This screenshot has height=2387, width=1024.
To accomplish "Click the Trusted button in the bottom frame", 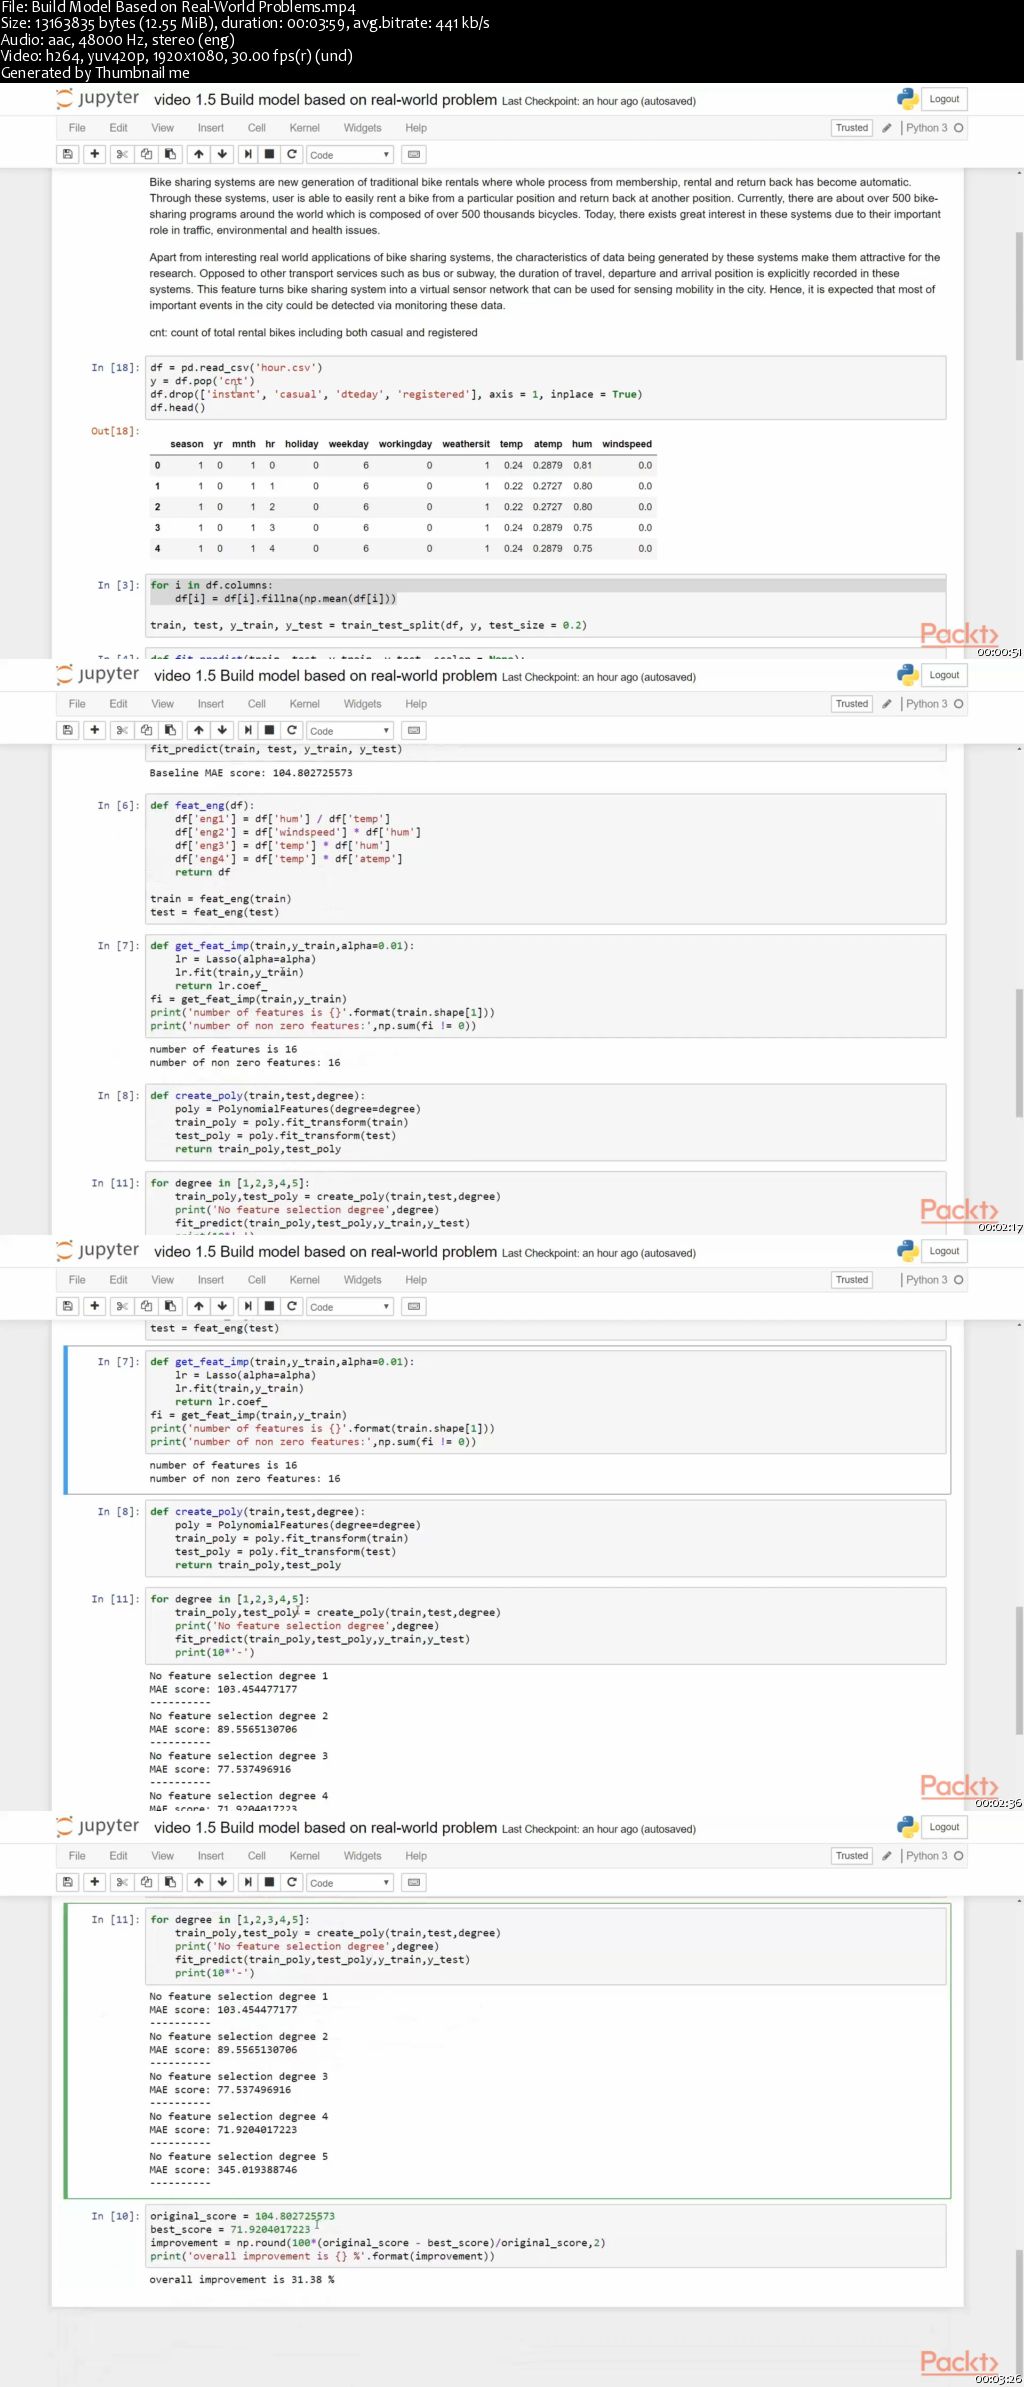I will coord(852,1856).
